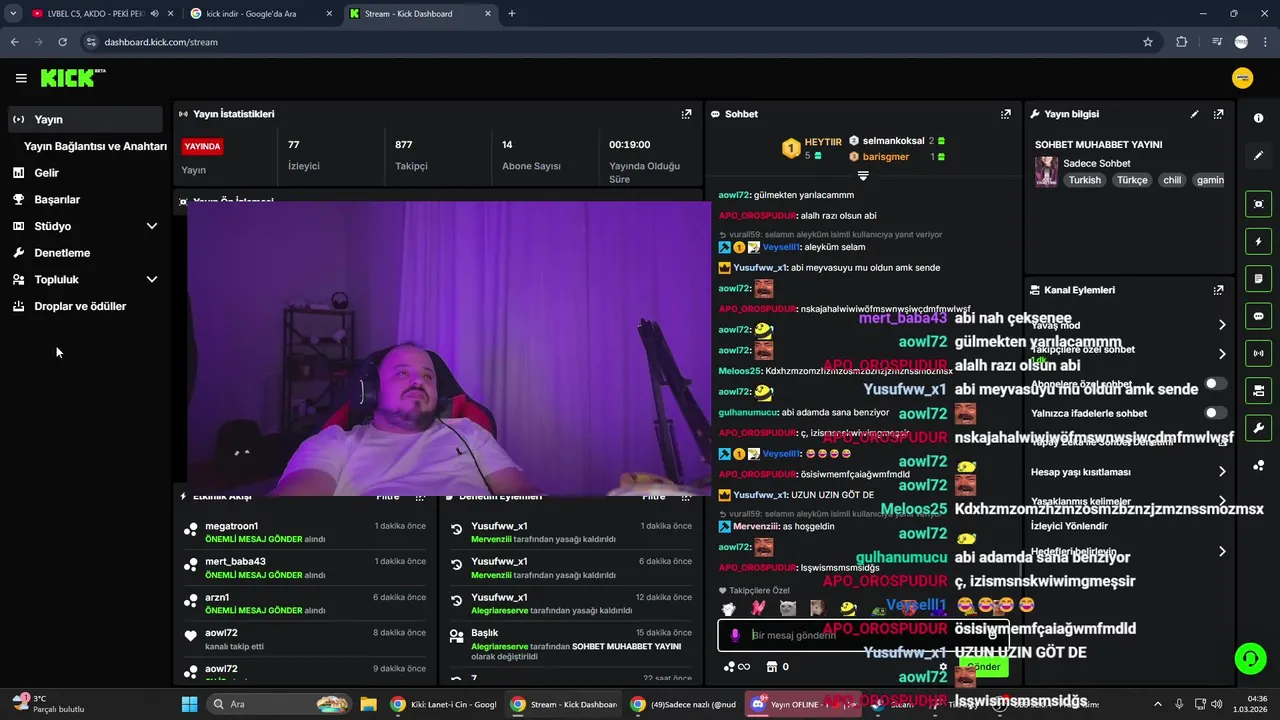The height and width of the screenshot is (720, 1280).
Task: Click mert_baba43 in the activity feed
Action: click(235, 562)
